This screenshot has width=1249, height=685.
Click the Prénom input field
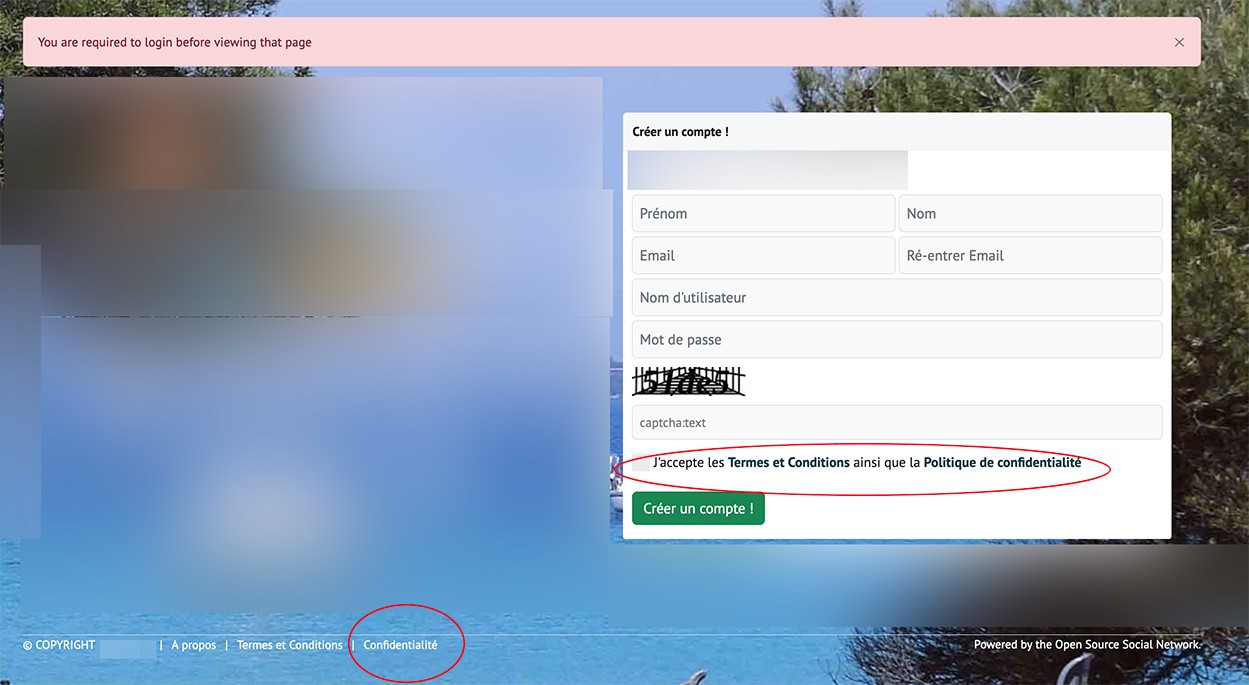[763, 213]
